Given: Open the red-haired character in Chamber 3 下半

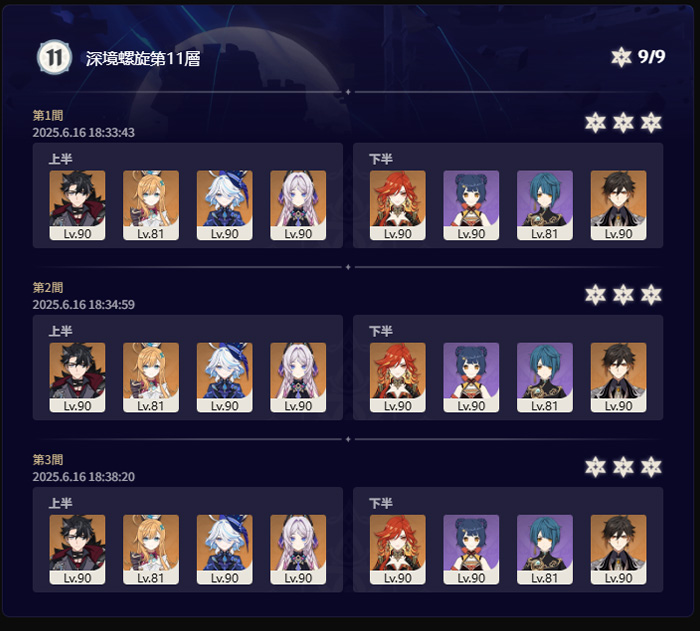Looking at the screenshot, I should (397, 549).
